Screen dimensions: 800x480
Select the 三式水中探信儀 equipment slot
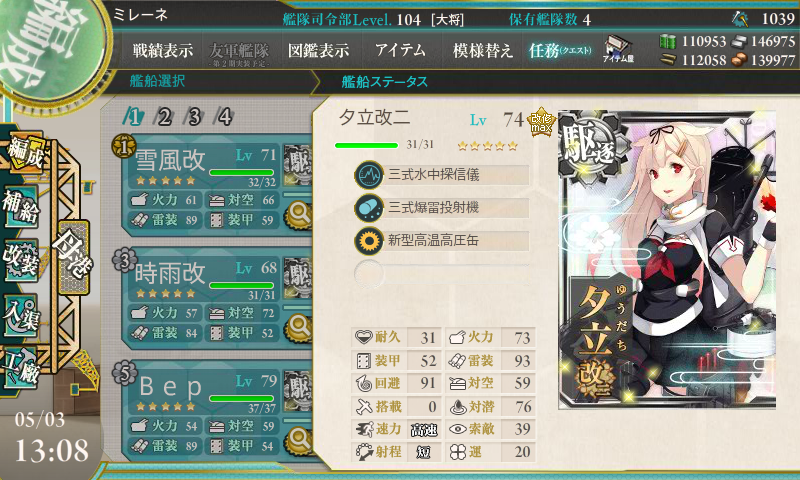point(442,175)
